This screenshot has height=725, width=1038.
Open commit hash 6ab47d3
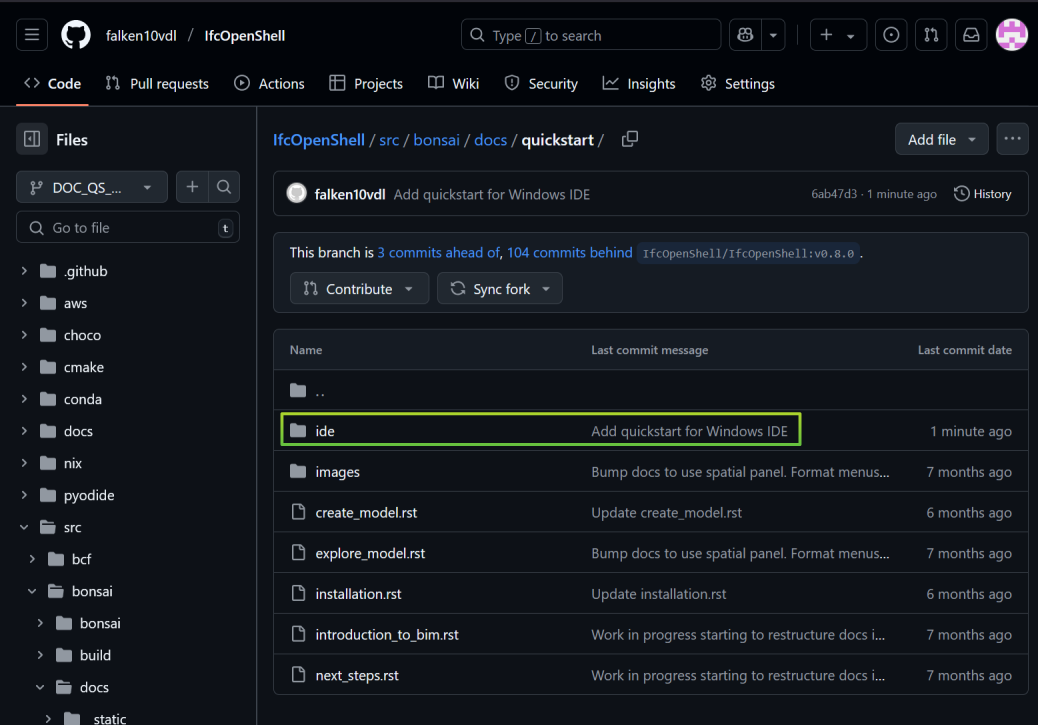tap(833, 194)
